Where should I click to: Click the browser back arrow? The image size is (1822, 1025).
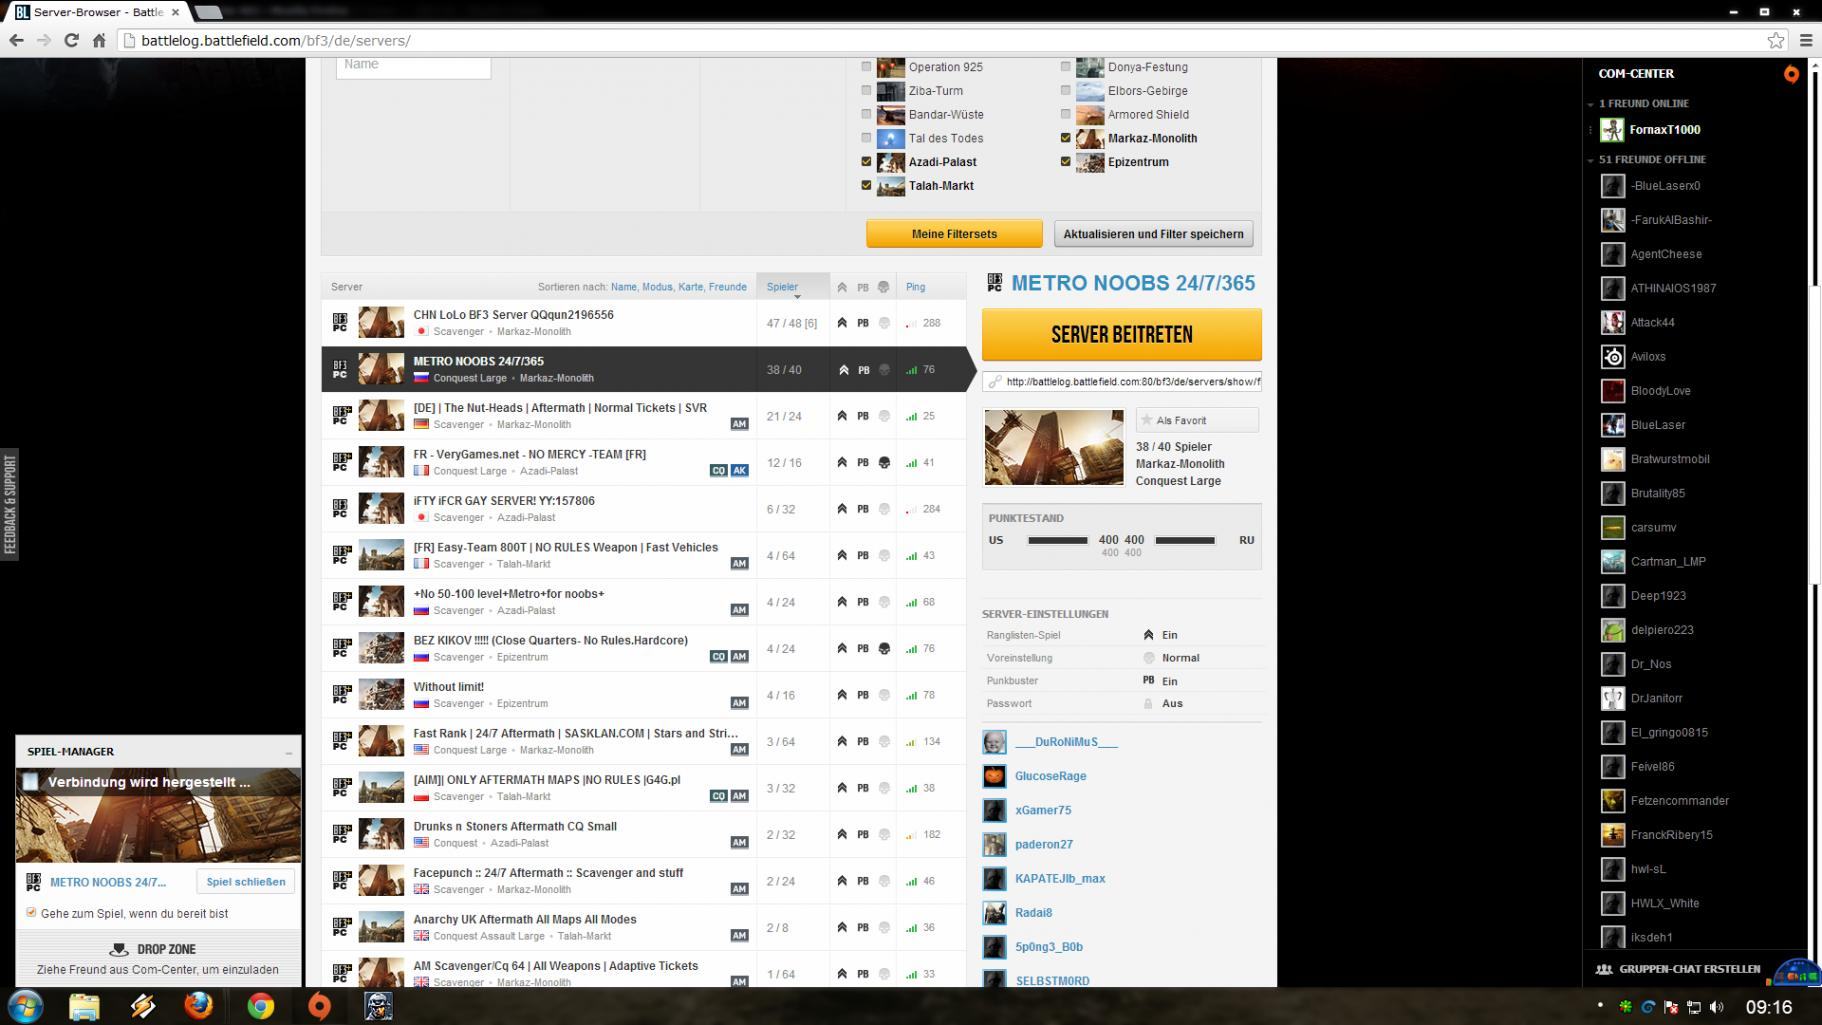[x=16, y=40]
